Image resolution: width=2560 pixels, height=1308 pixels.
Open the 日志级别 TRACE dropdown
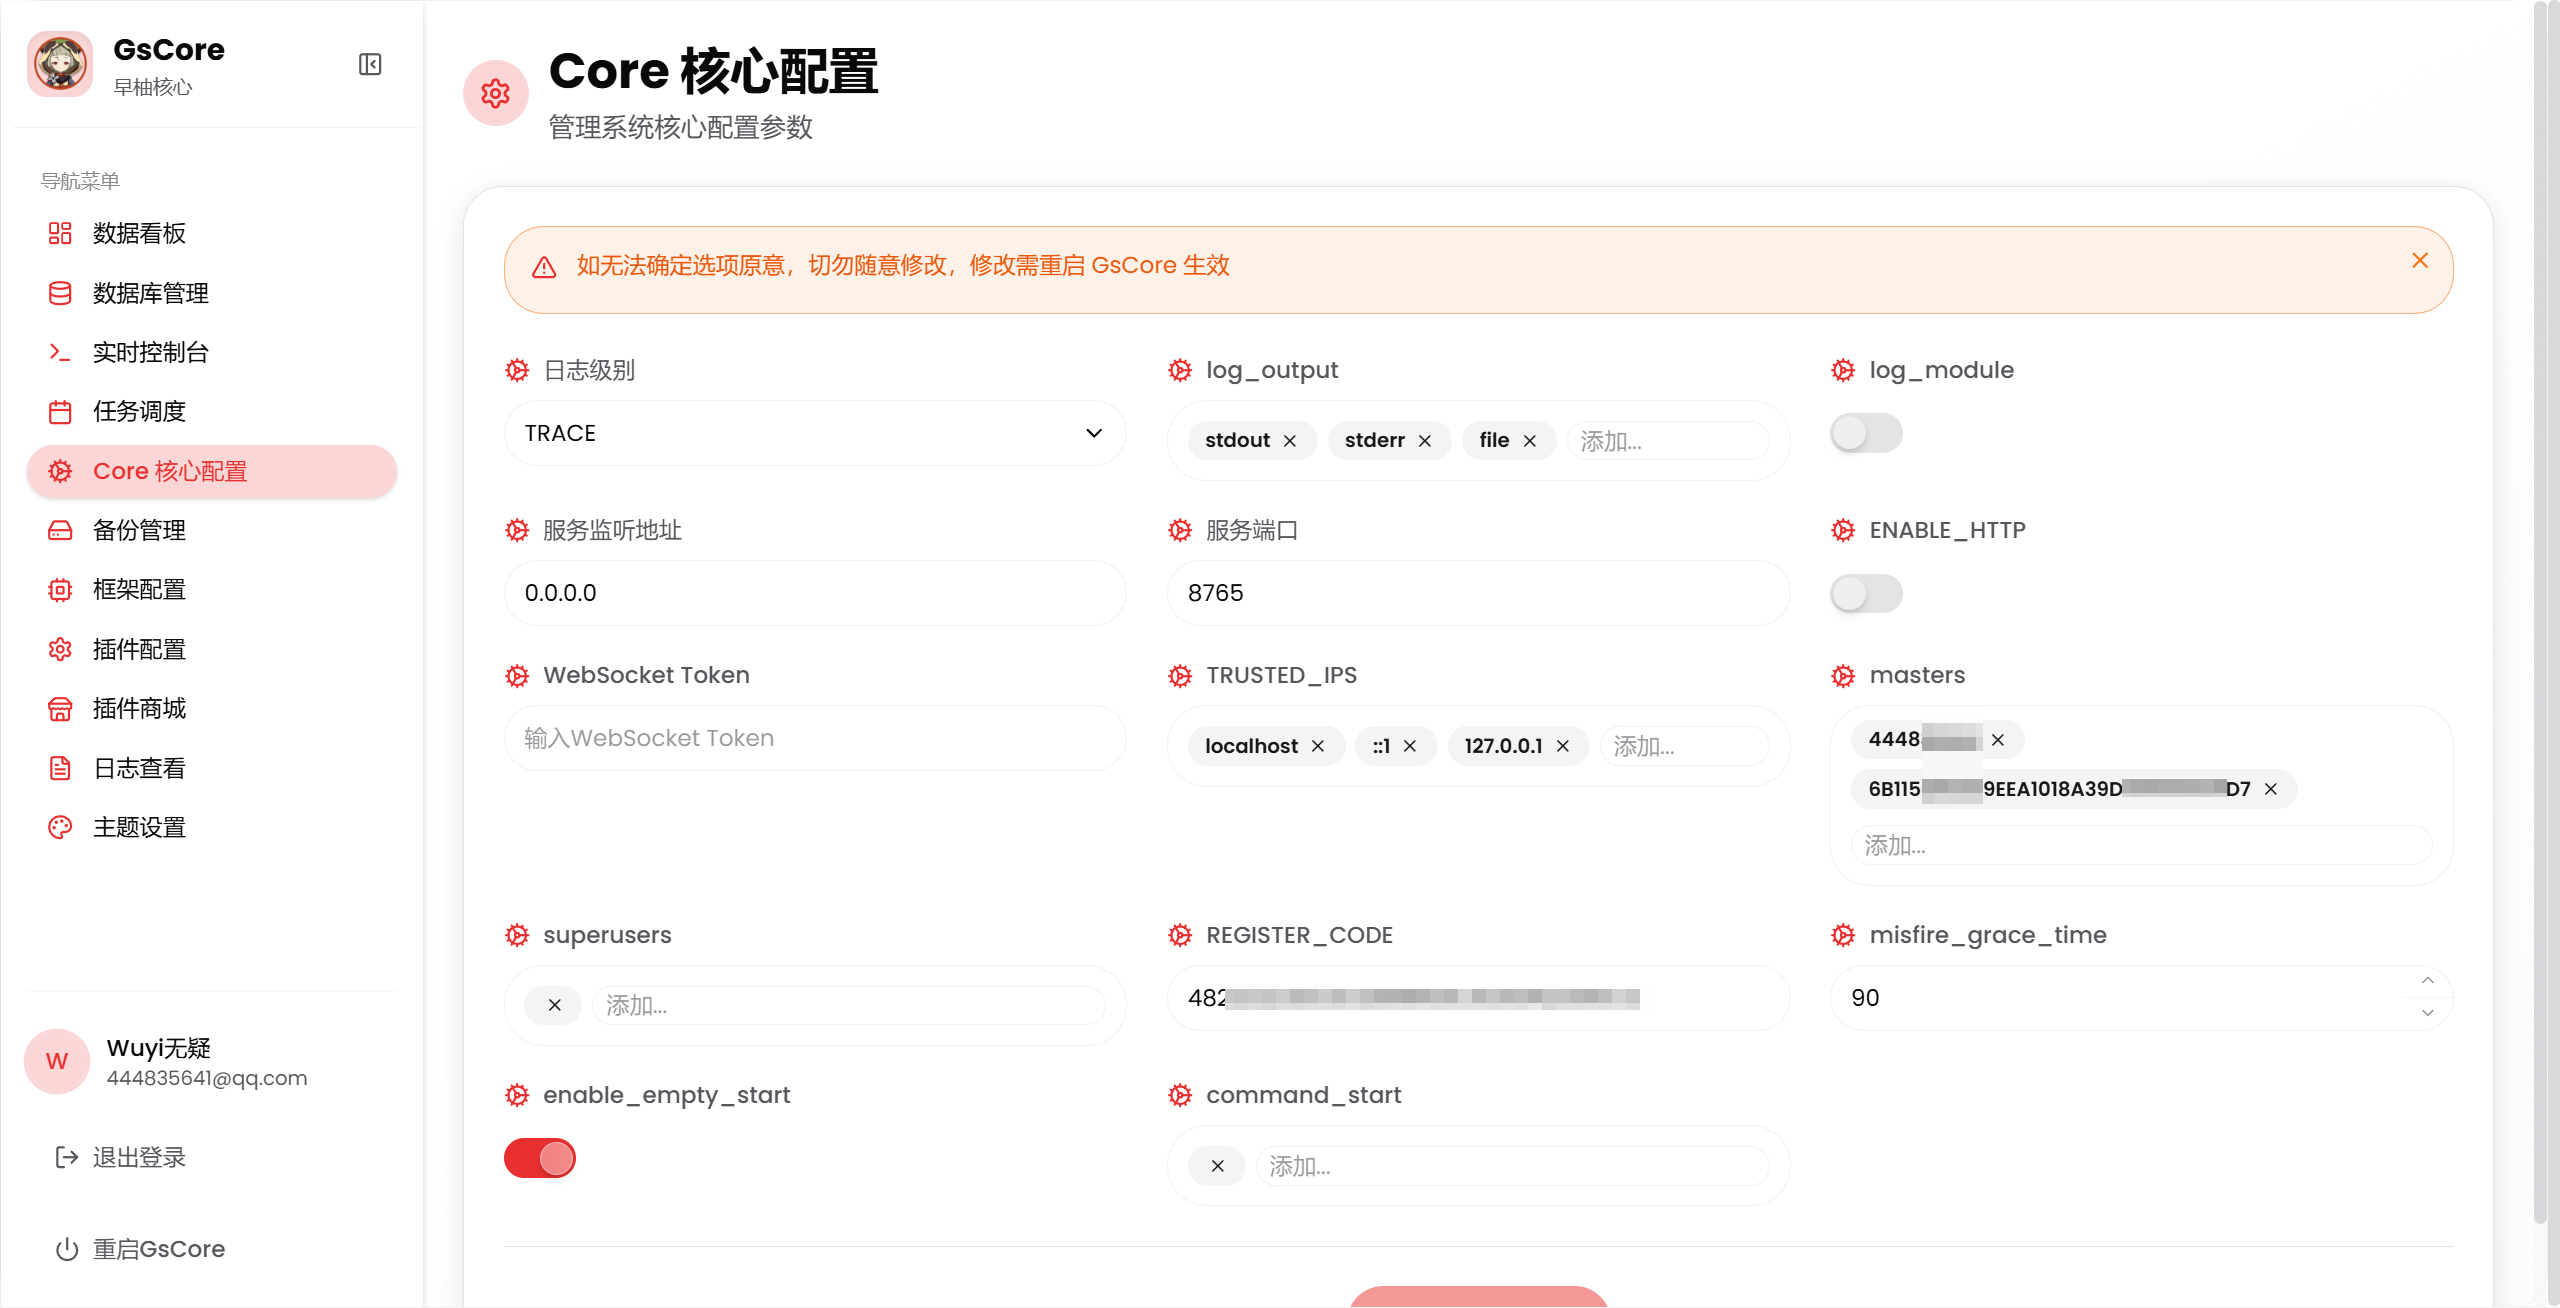point(815,434)
